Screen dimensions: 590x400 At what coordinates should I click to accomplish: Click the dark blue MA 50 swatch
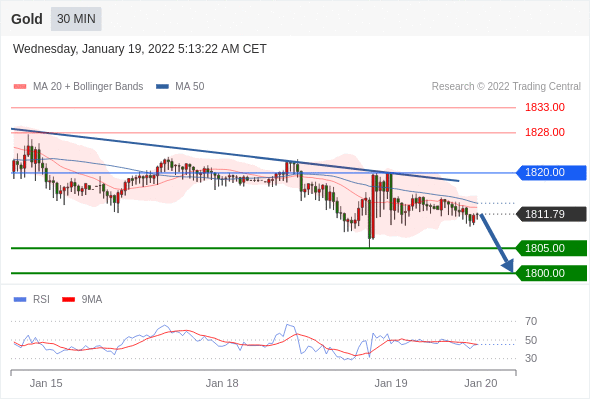tap(162, 87)
